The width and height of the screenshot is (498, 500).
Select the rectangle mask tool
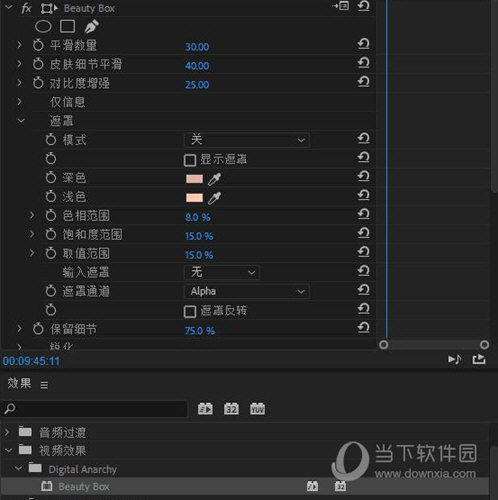pos(67,26)
